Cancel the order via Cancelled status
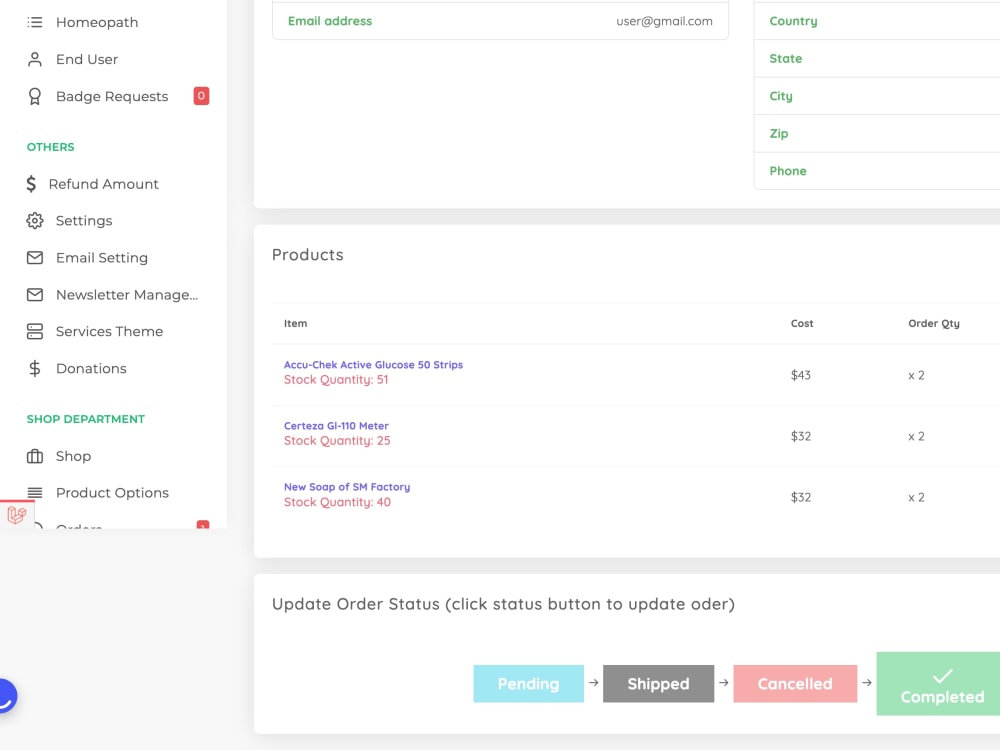This screenshot has height=750, width=1000. tap(795, 684)
